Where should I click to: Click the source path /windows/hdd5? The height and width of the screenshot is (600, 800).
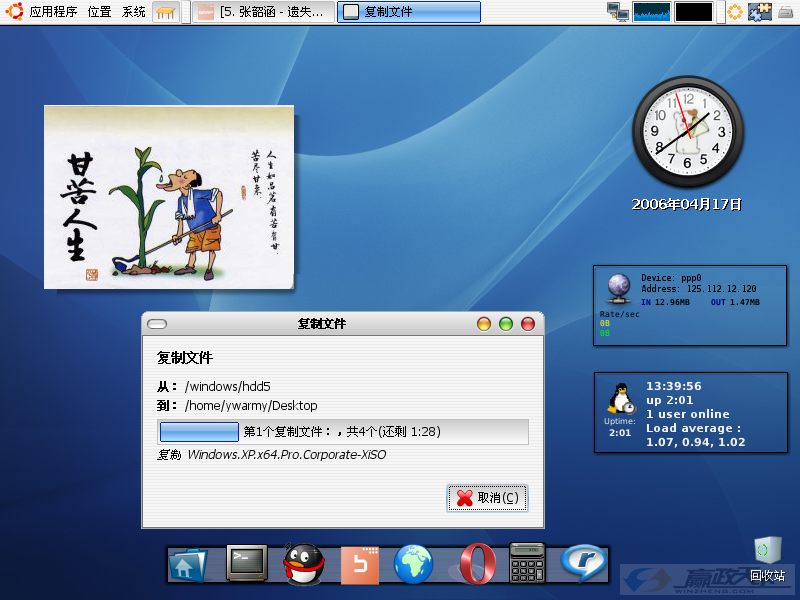coord(228,387)
